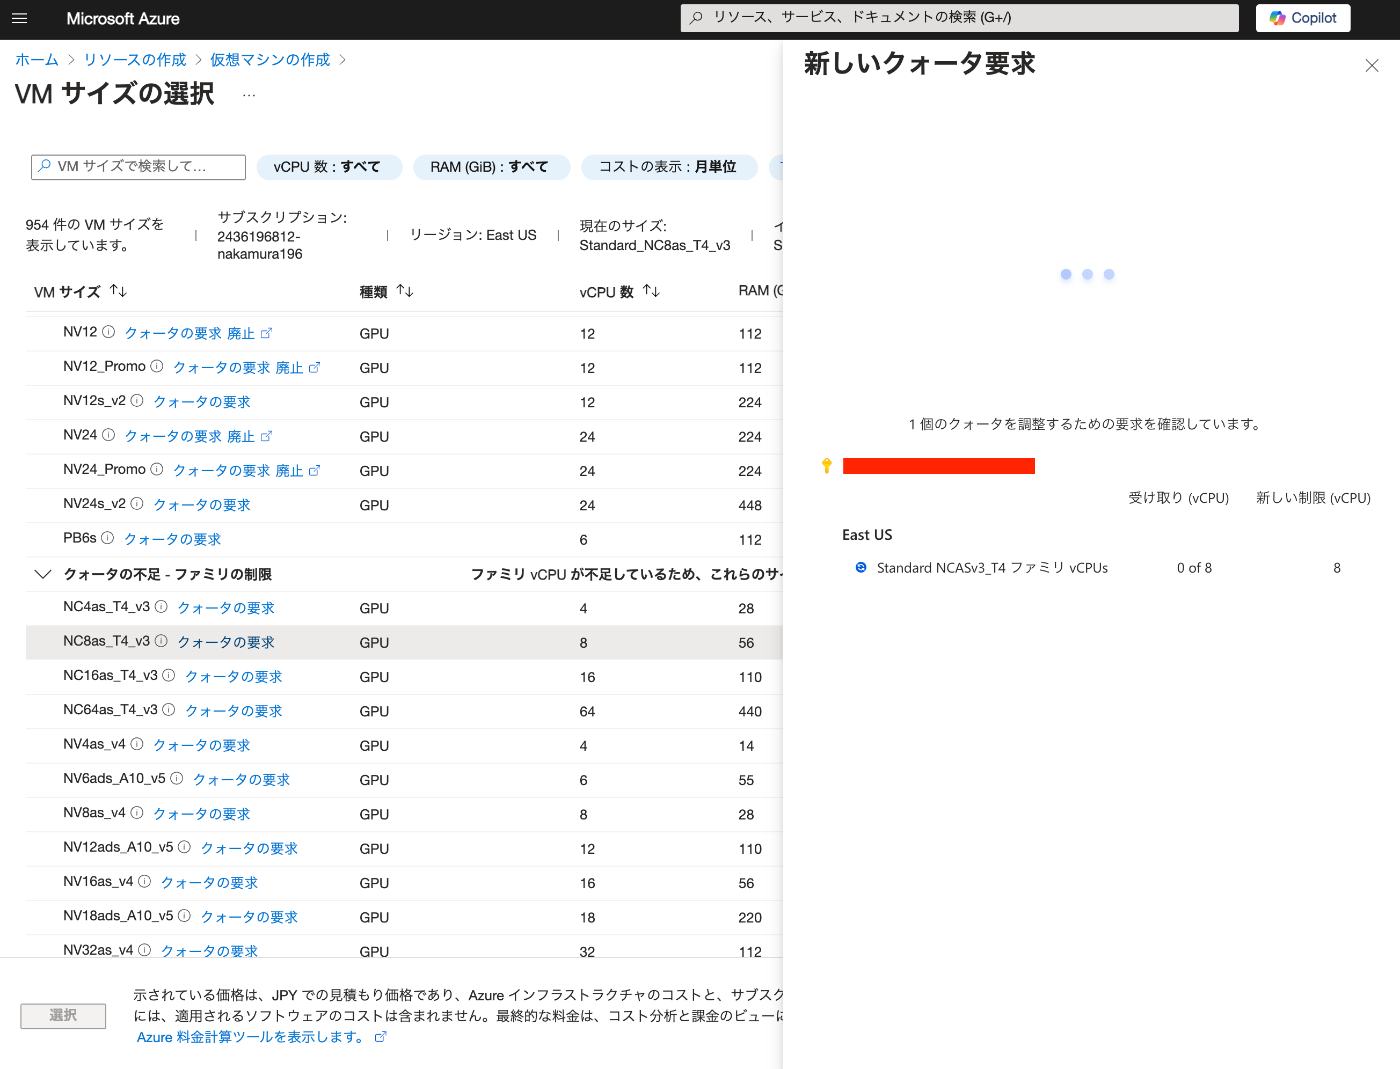Open the Azure portal hamburger menu
This screenshot has width=1400, height=1069.
19,18
